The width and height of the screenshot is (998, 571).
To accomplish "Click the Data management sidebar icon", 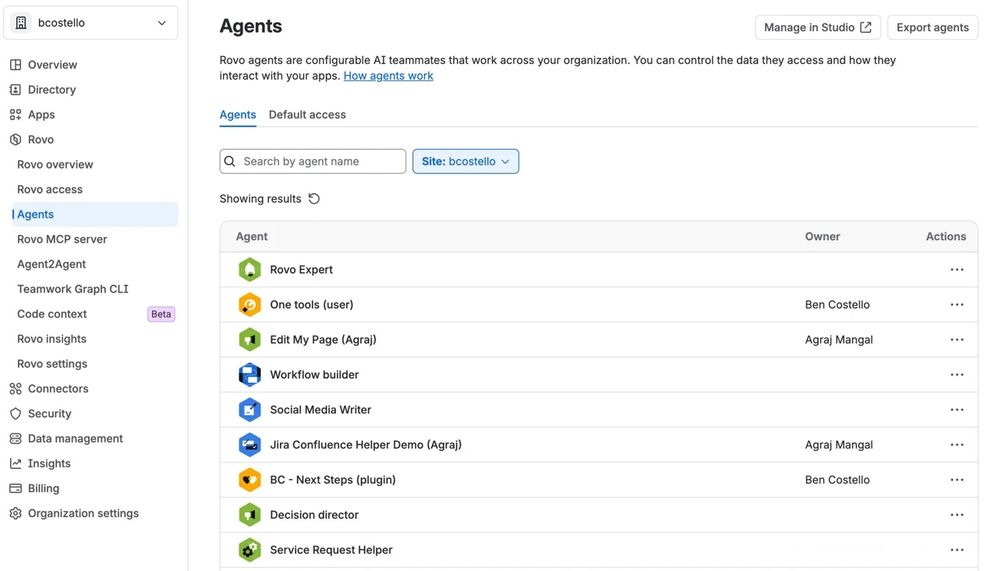I will pyautogui.click(x=15, y=438).
